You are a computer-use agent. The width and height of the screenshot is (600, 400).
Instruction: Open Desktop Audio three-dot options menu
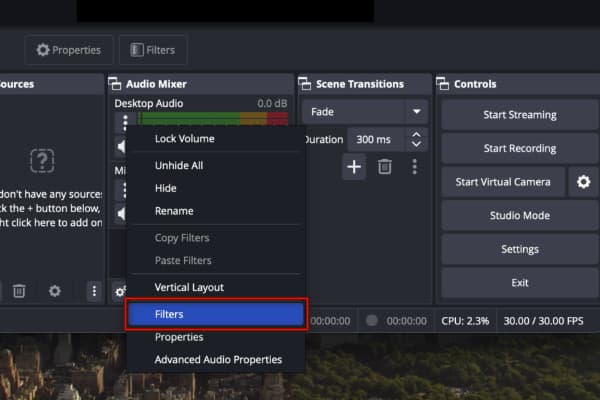point(125,121)
